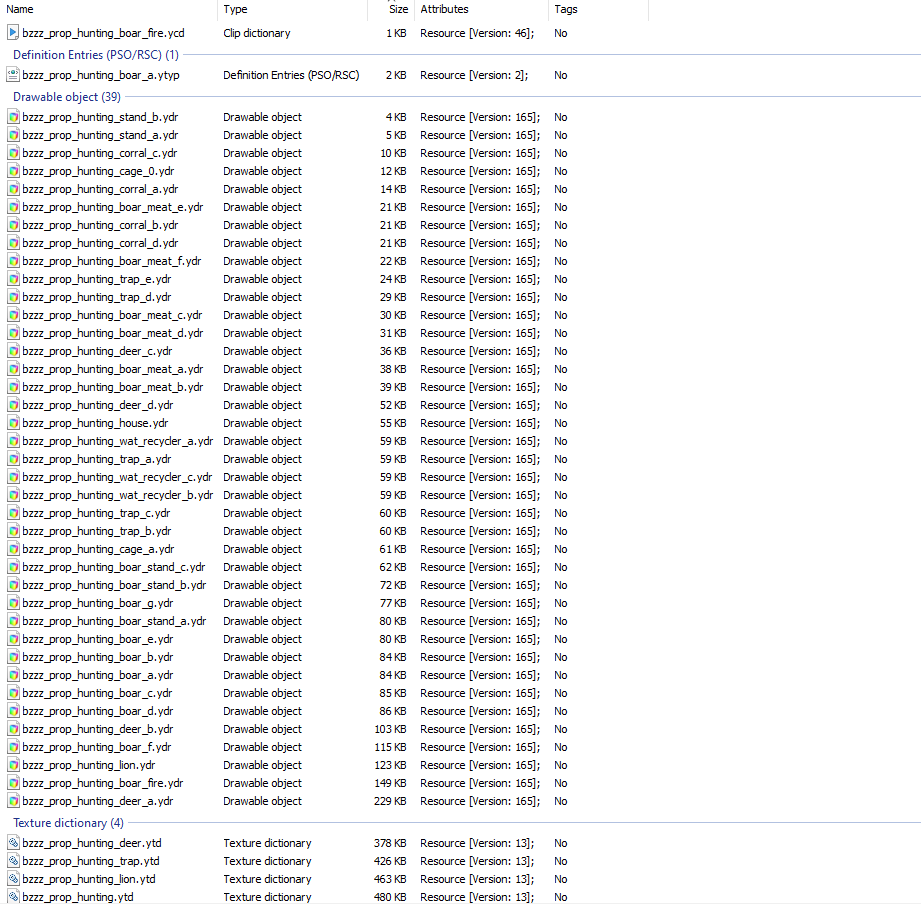
Task: Collapse the Definition Entries (PSO/RSC) group
Action: coord(96,55)
